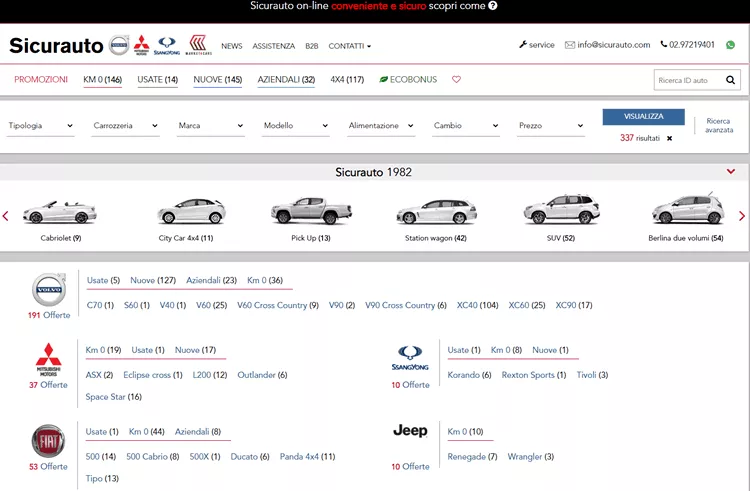The height and width of the screenshot is (491, 750).
Task: Click the WhatsApp icon in header
Action: point(730,45)
